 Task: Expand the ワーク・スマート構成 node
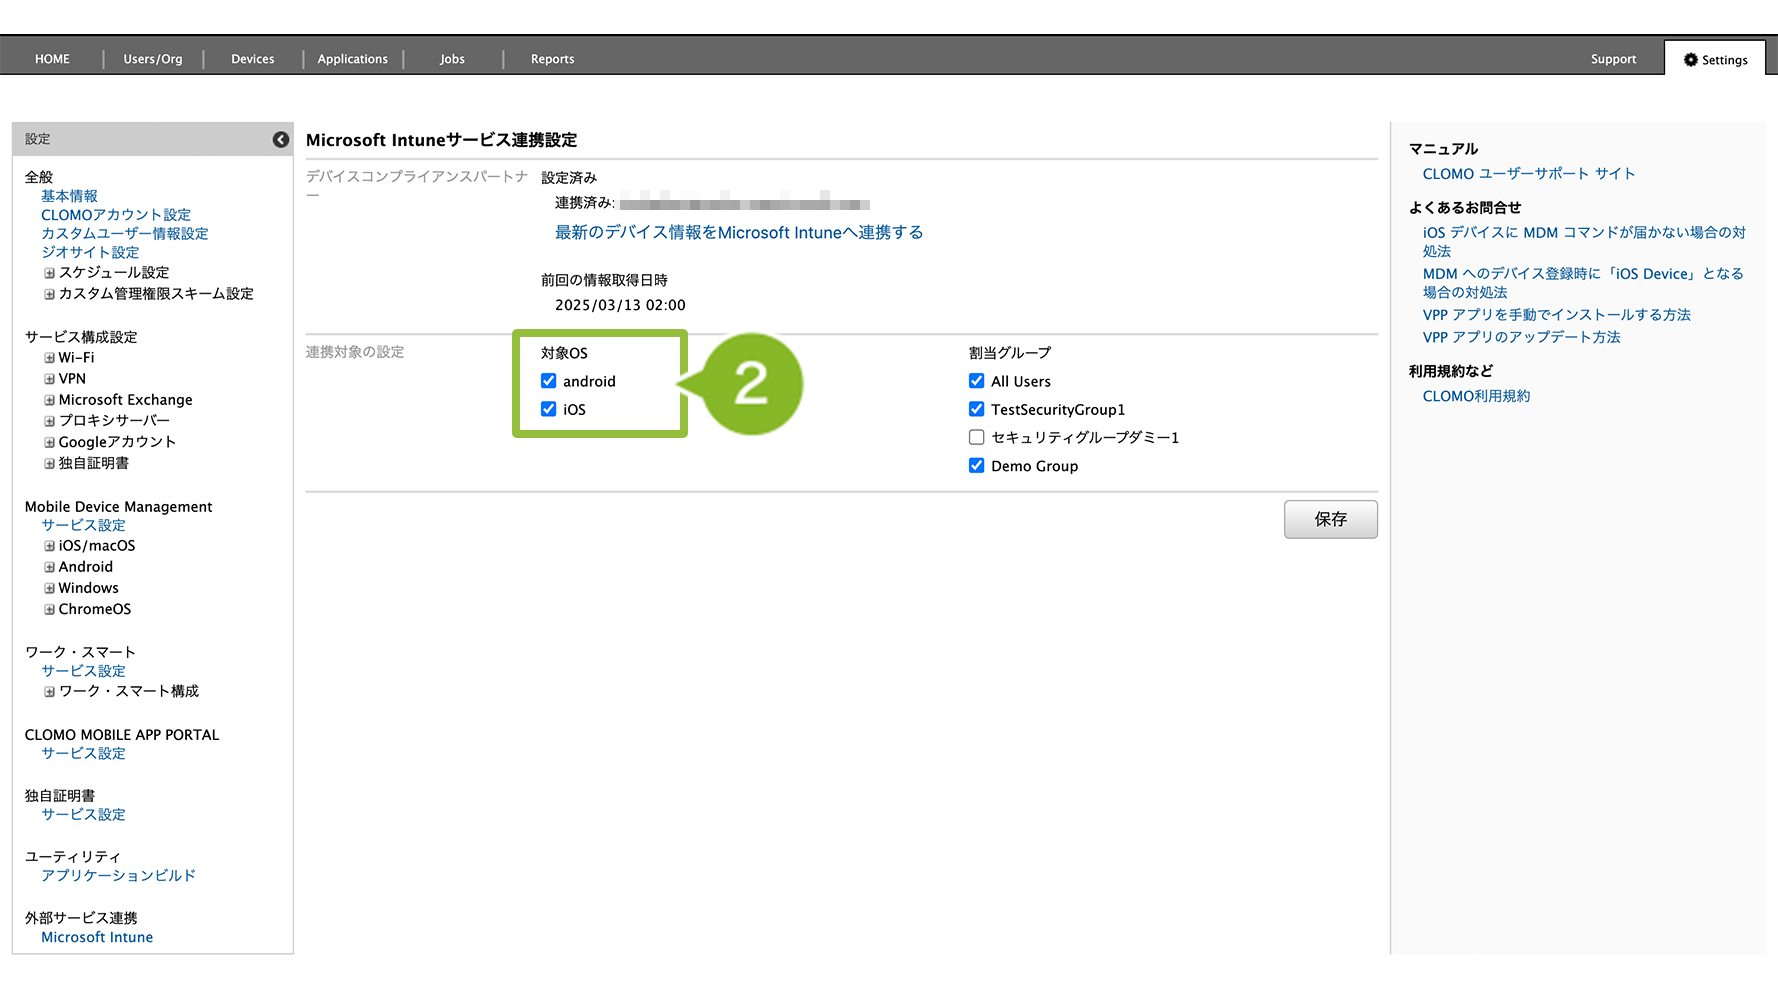(49, 692)
